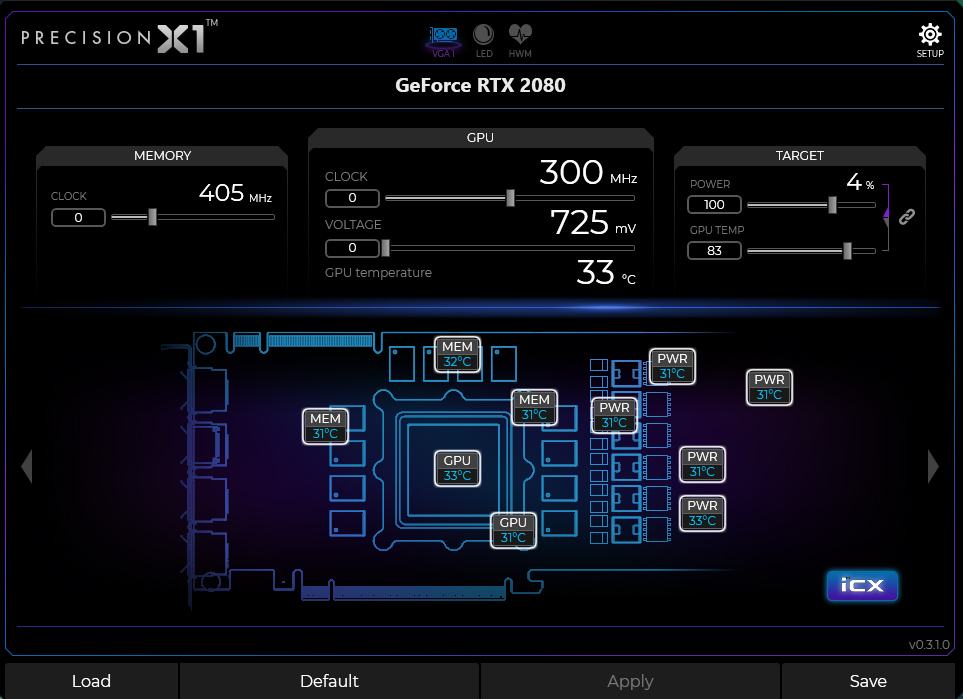Click the 4 % power reading
963x699 pixels.
860,182
